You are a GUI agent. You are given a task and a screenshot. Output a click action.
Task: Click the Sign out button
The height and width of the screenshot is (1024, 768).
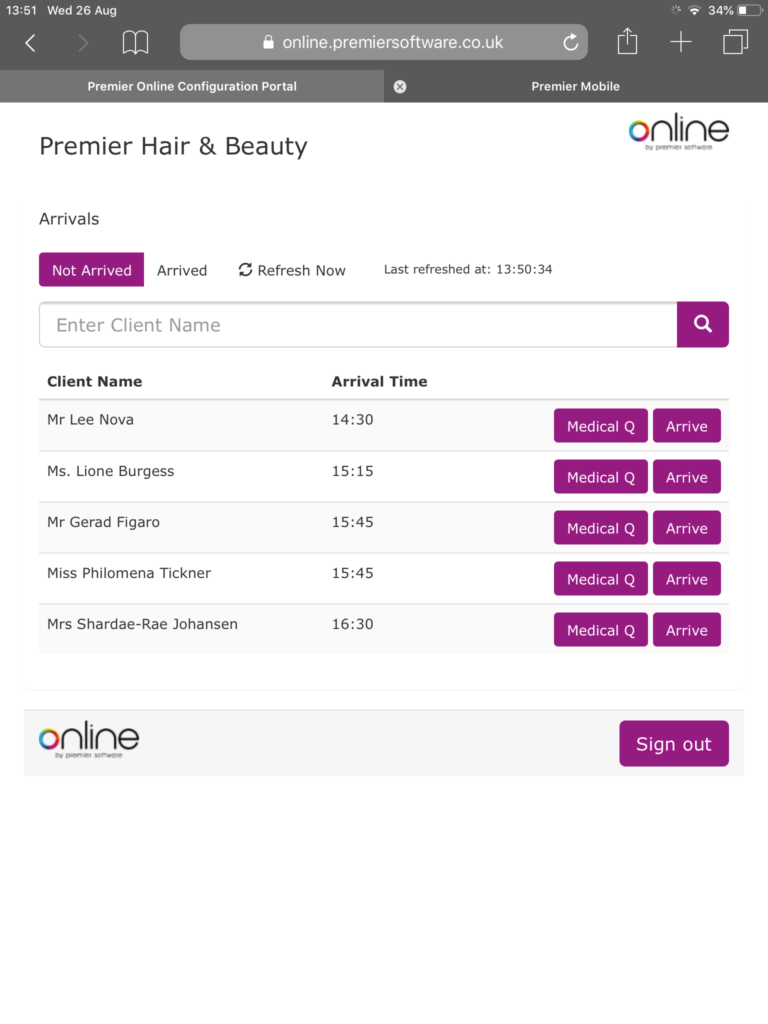coord(674,743)
